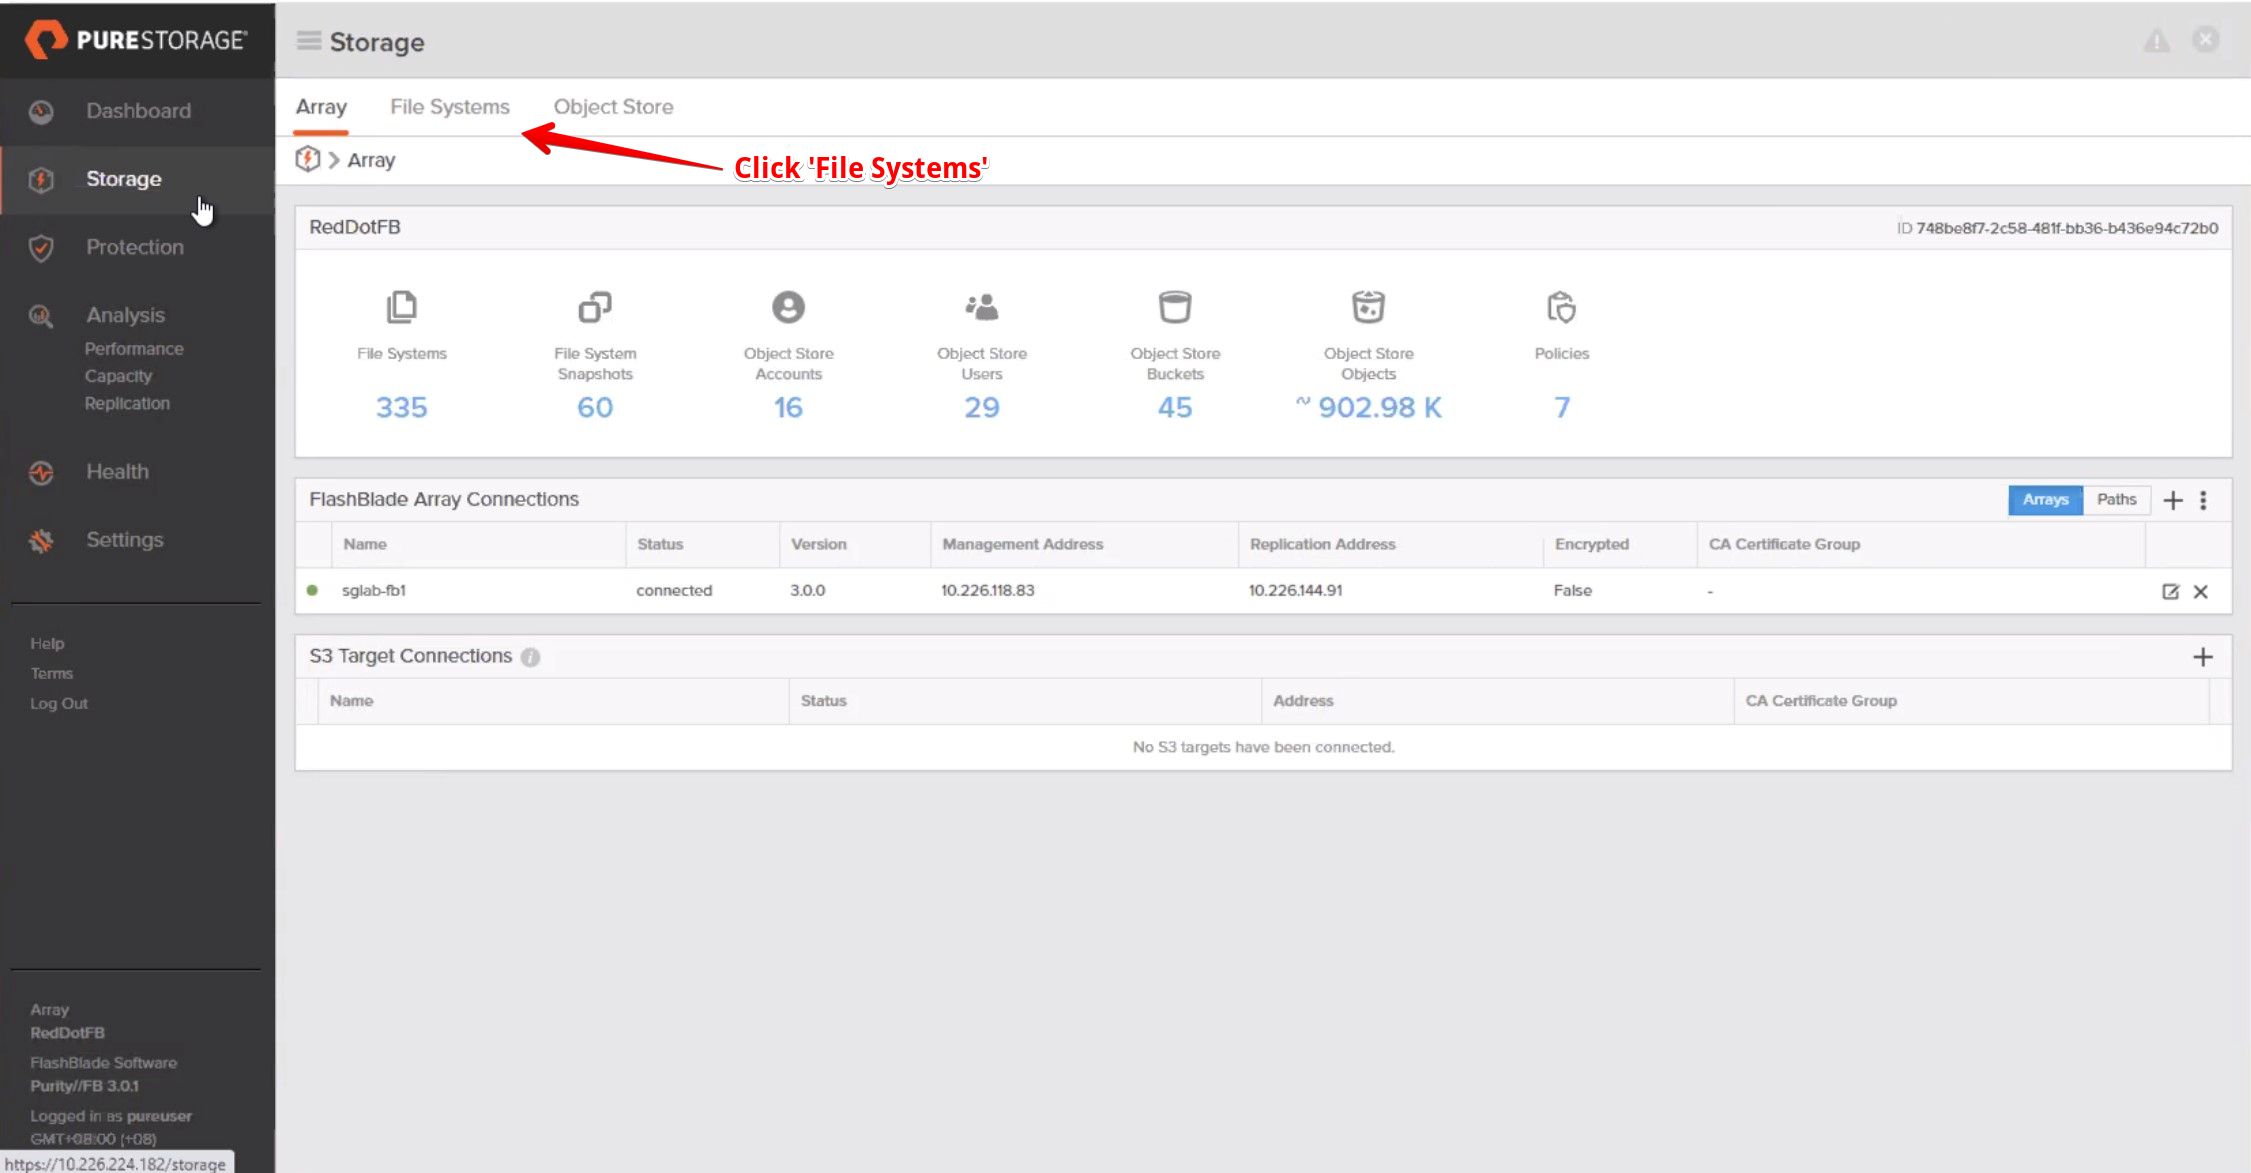Open Health in the sidebar

point(117,471)
